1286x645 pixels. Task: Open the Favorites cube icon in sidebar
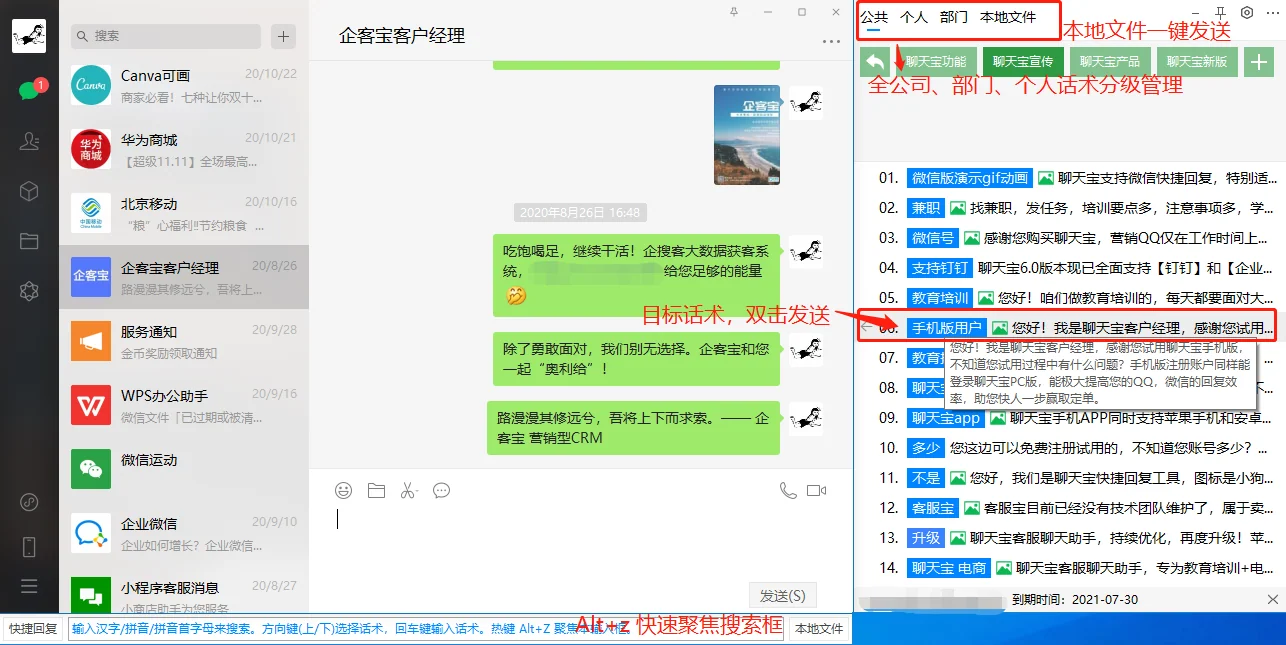point(29,191)
